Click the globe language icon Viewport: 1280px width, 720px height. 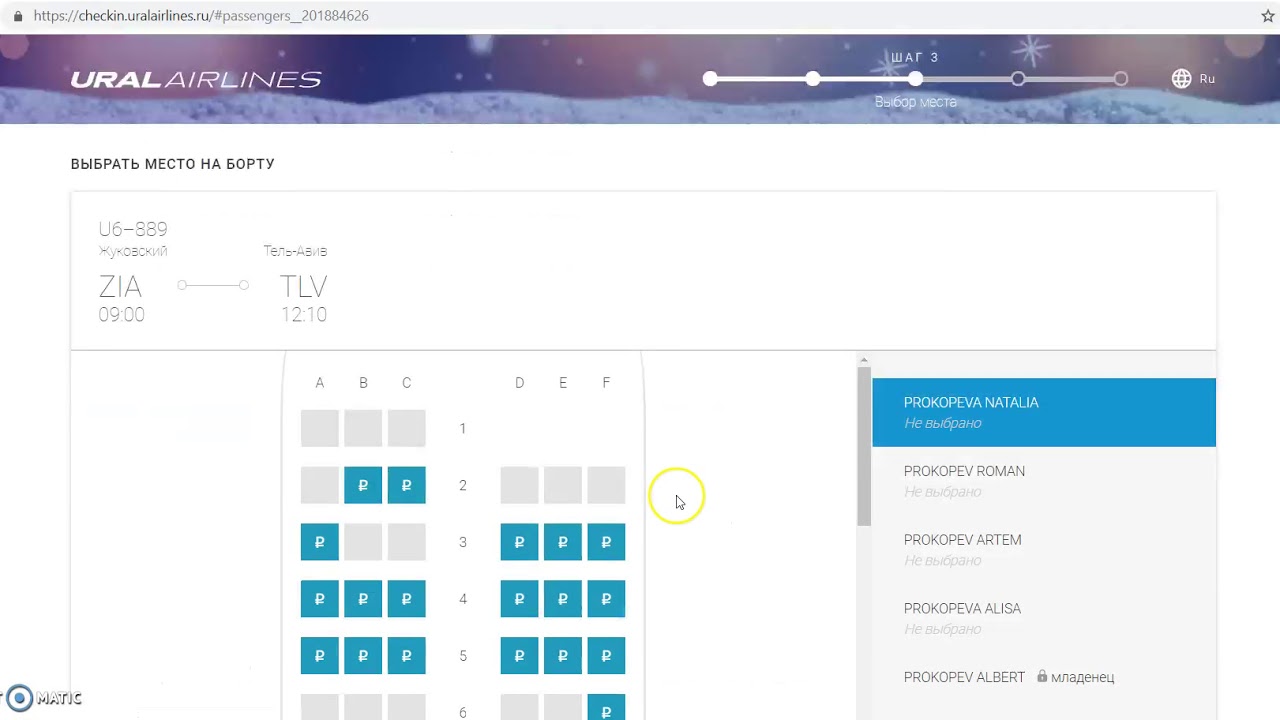click(x=1181, y=79)
